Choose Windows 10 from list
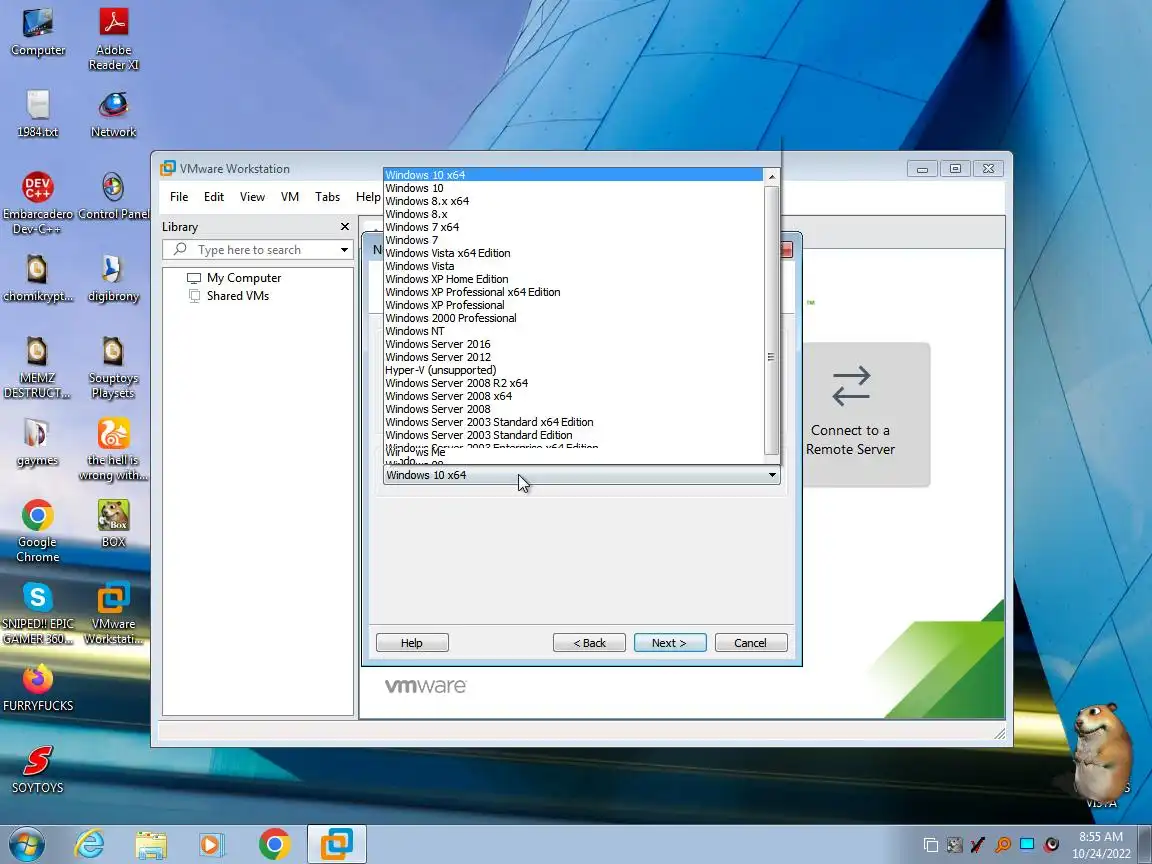The image size is (1152, 864). coord(573,188)
